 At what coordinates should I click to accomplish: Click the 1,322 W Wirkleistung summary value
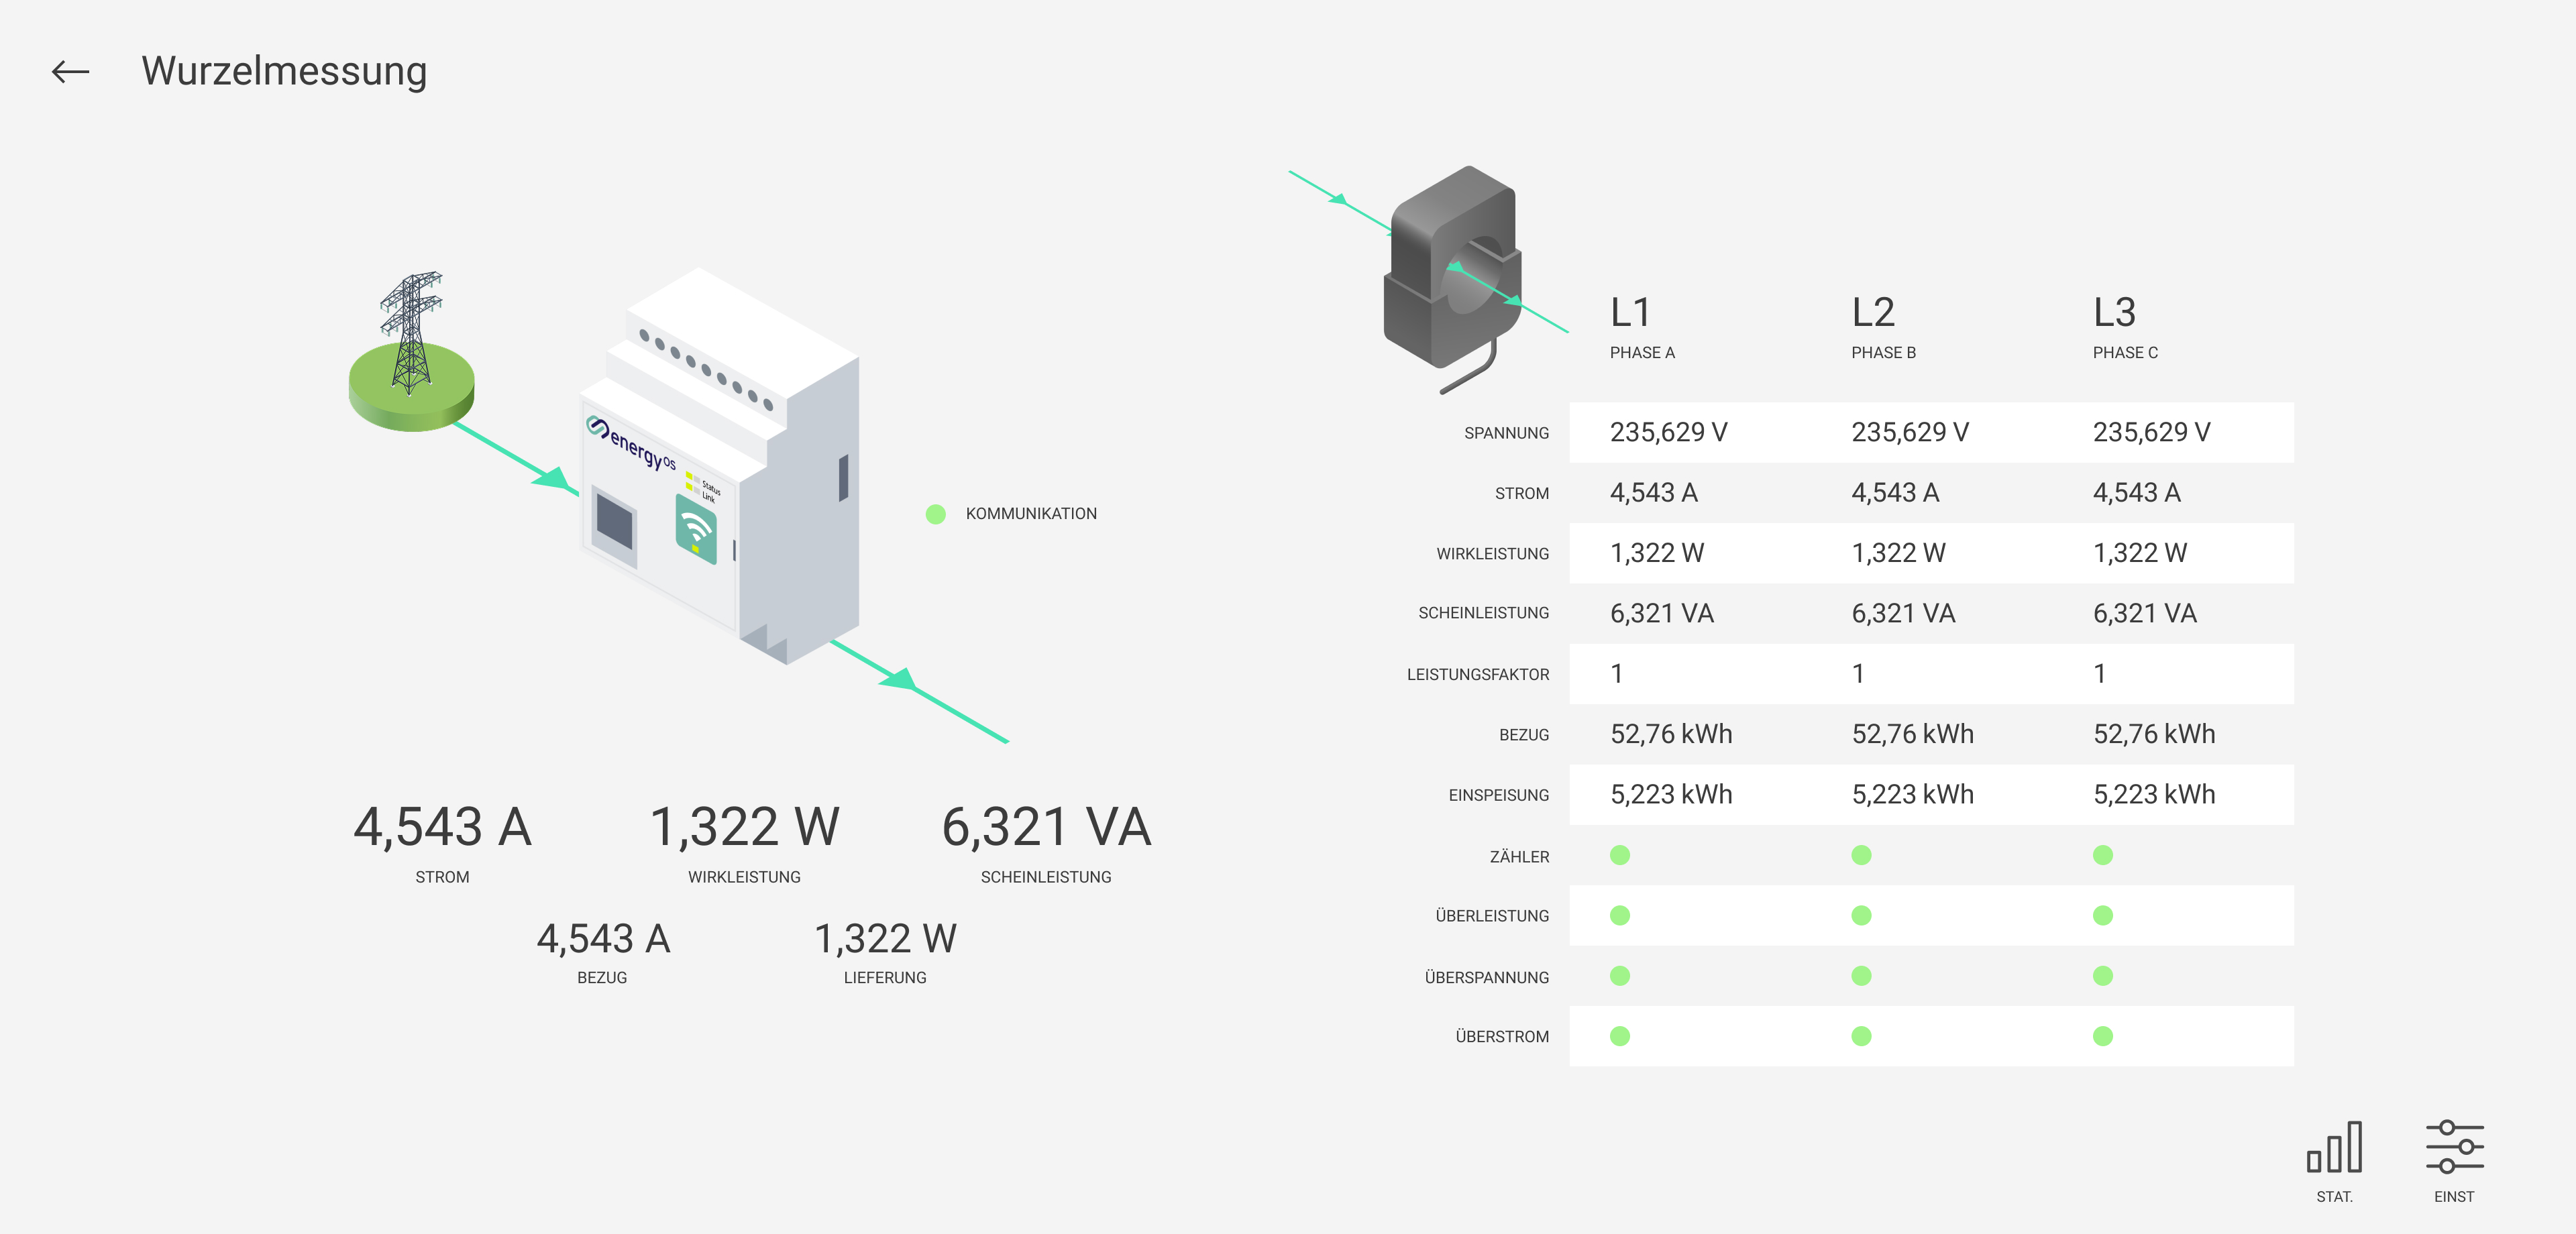coord(744,828)
